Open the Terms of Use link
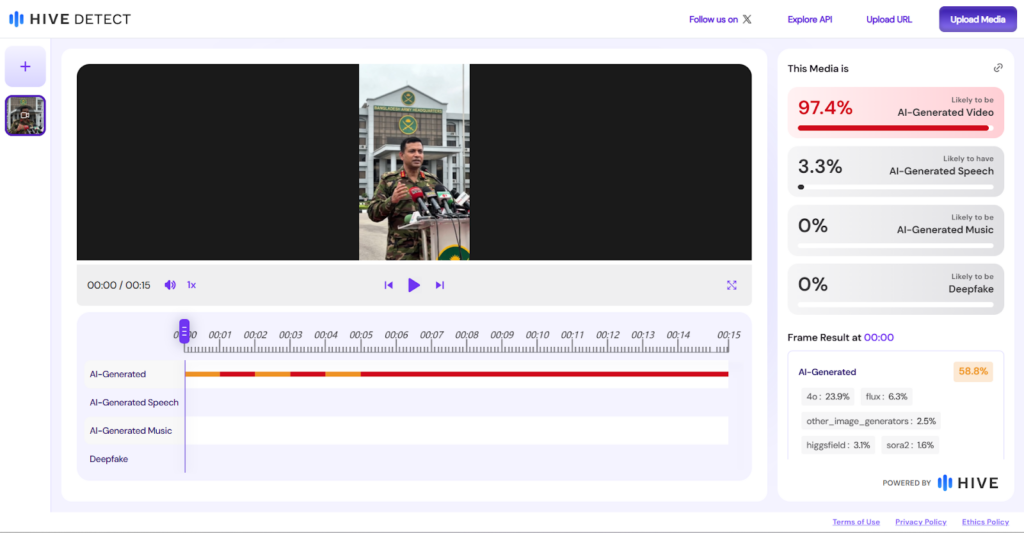Viewport: 1024px width, 533px height. (856, 522)
